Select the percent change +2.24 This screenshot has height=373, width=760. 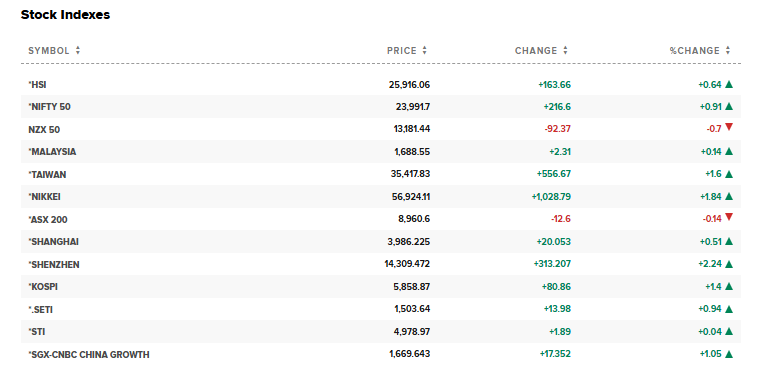click(x=711, y=264)
